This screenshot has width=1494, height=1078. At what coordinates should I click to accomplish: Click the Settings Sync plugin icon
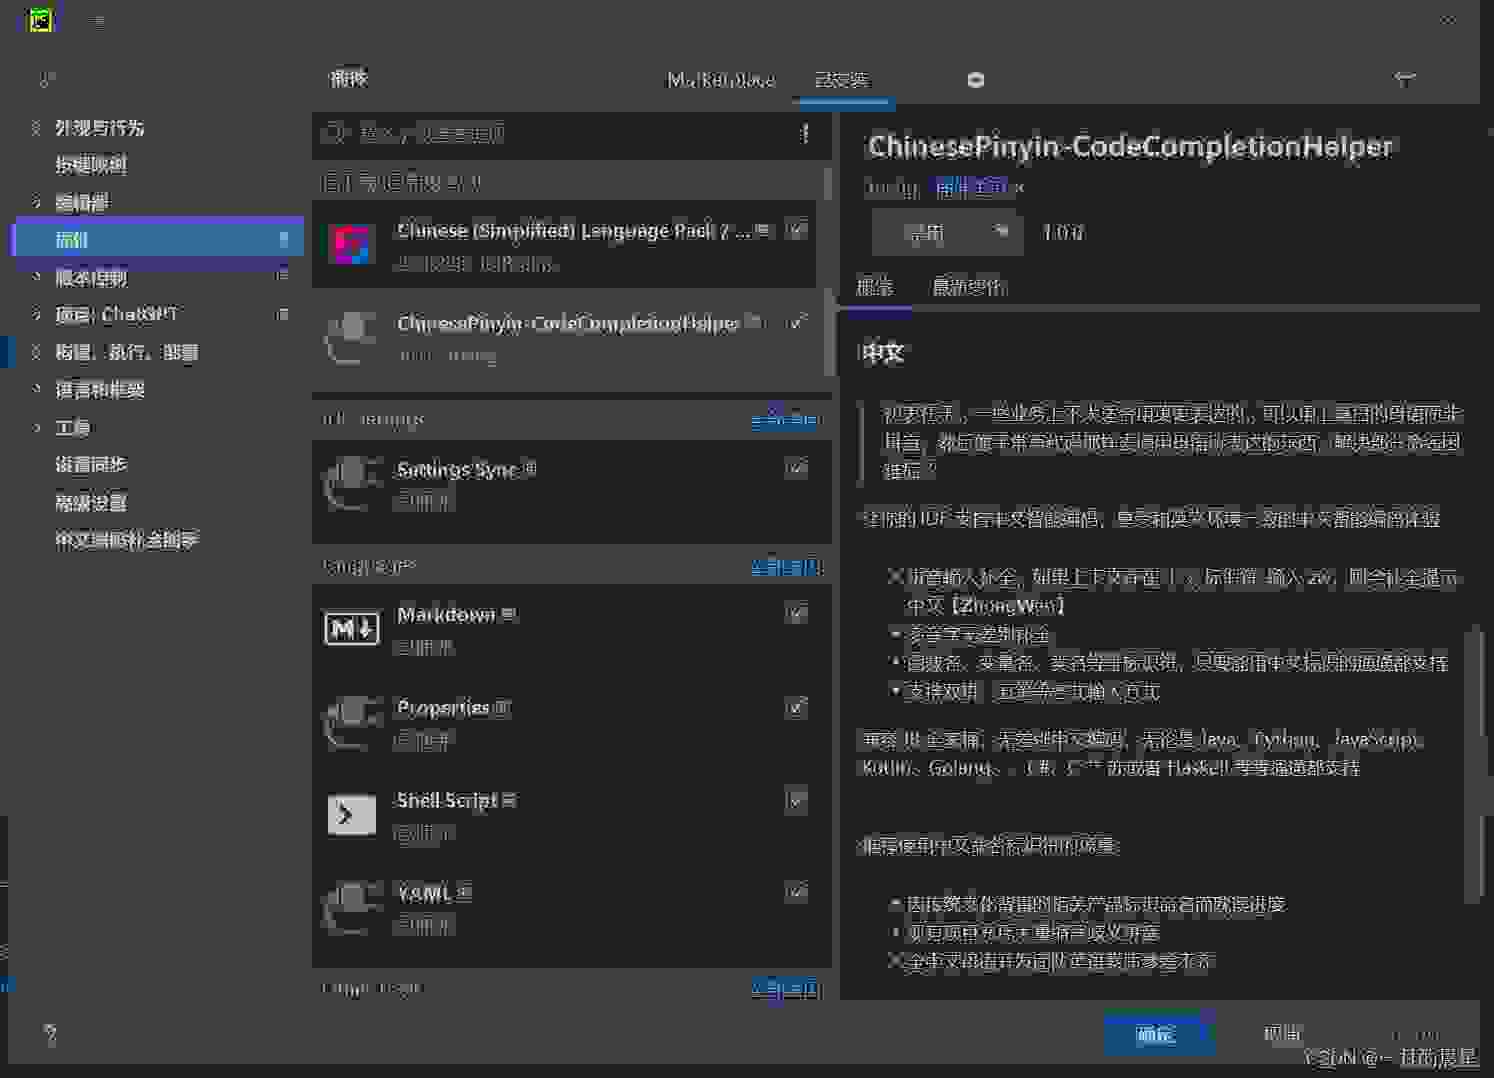point(351,483)
